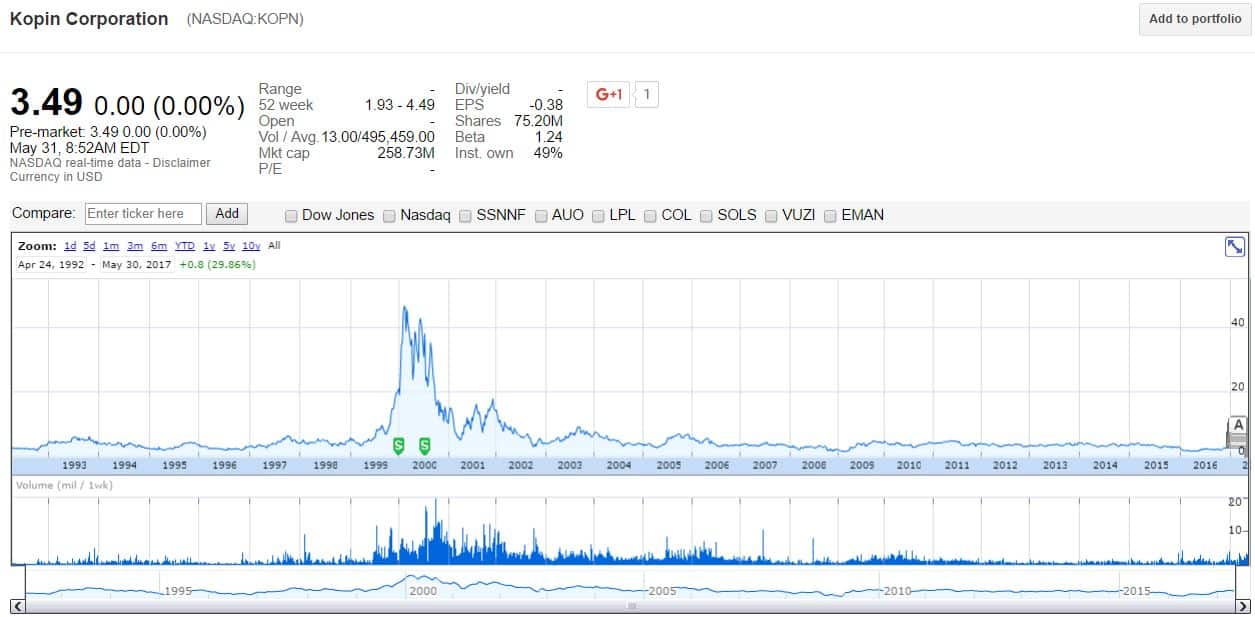Click the Add compare button
This screenshot has width=1255, height=617.
[228, 213]
